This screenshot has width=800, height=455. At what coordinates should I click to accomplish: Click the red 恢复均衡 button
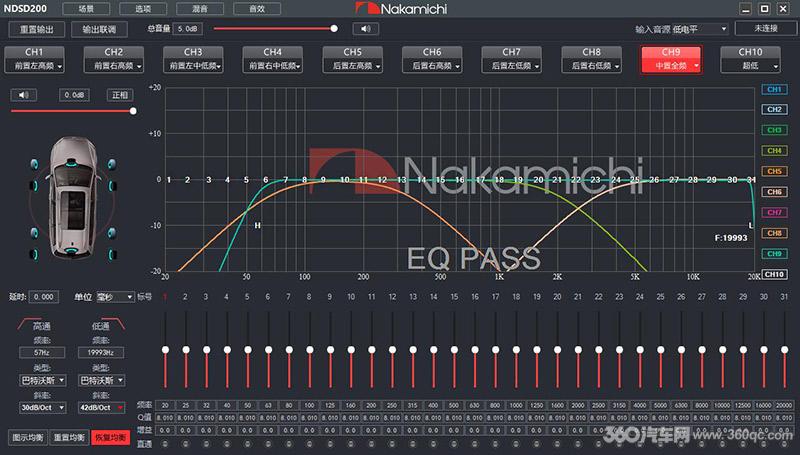111,438
